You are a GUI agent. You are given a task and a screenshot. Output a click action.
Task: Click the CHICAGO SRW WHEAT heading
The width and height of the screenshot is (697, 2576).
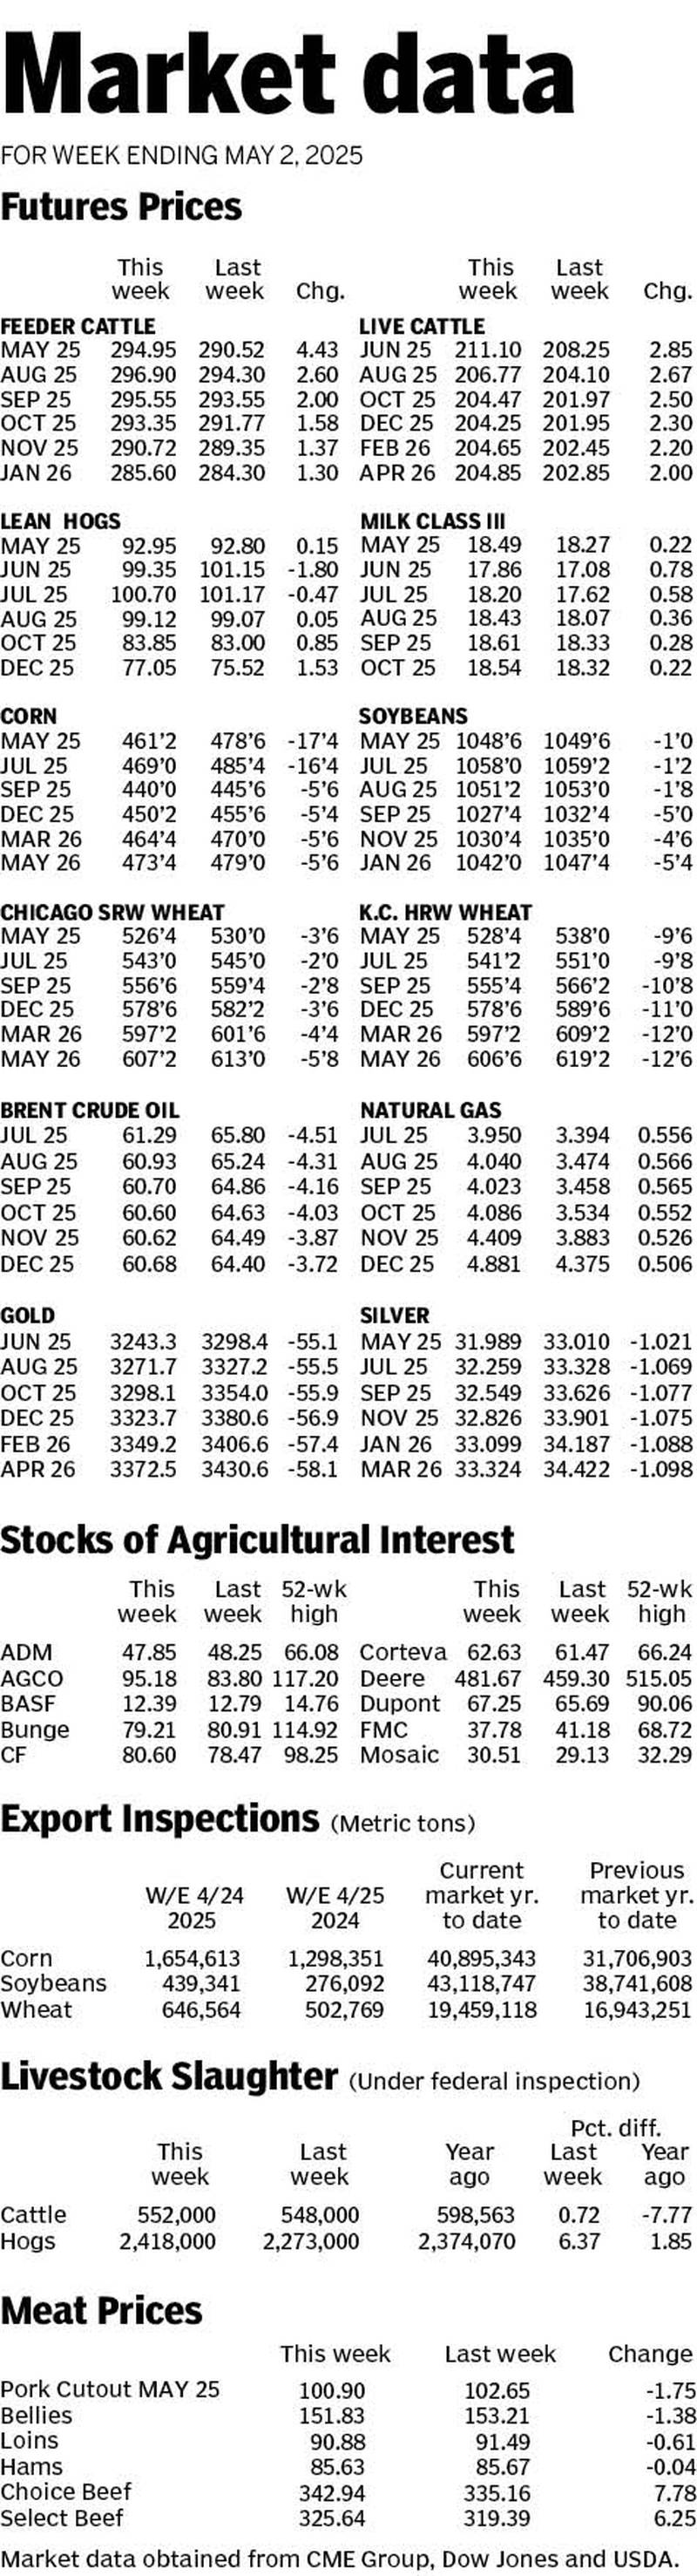pyautogui.click(x=112, y=912)
